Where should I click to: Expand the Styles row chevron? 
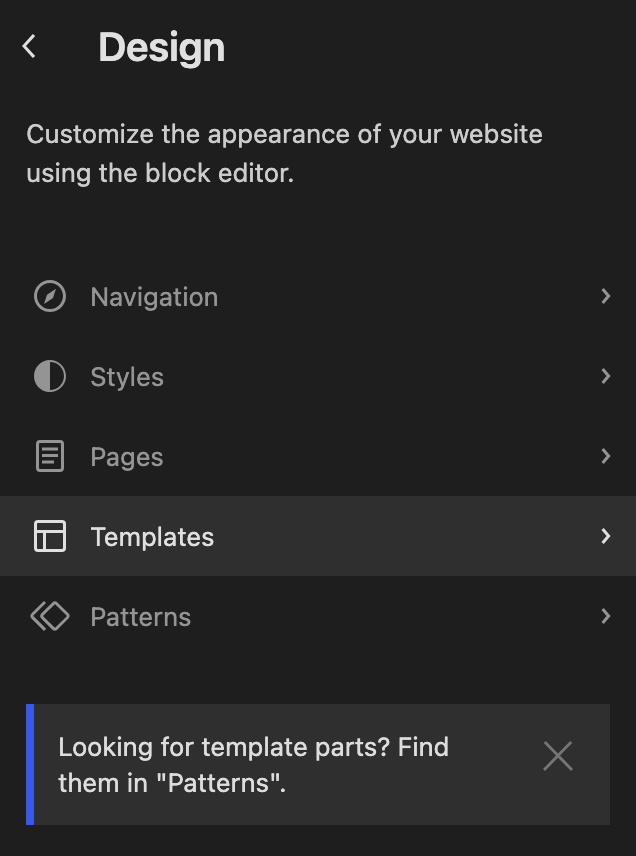click(x=605, y=377)
